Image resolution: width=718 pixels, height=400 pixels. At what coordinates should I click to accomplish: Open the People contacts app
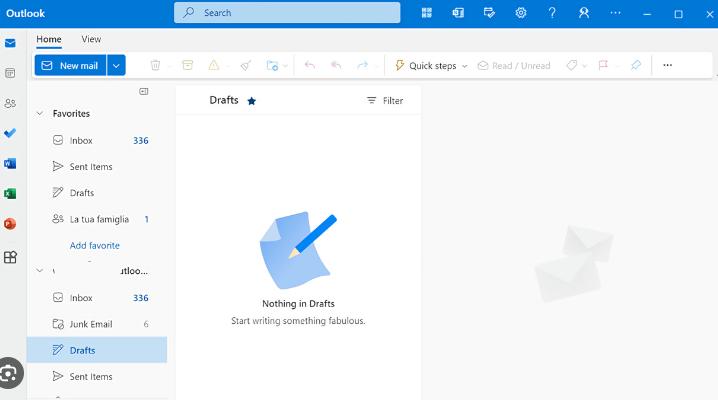click(x=10, y=103)
